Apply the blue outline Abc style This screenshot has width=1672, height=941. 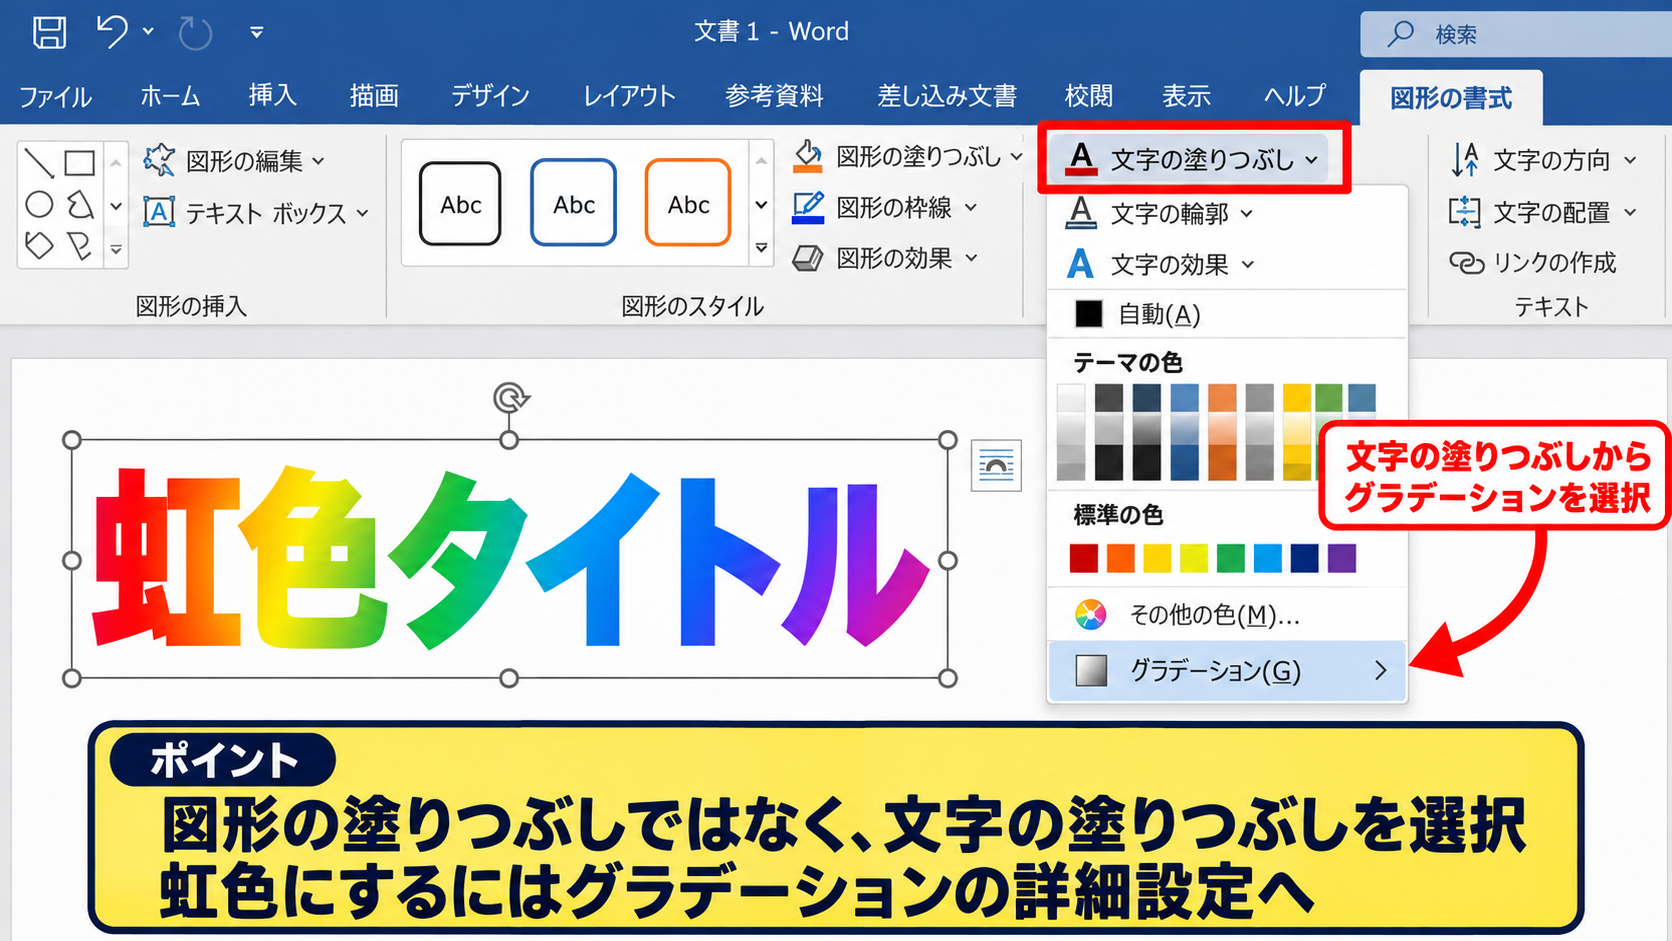click(x=574, y=203)
